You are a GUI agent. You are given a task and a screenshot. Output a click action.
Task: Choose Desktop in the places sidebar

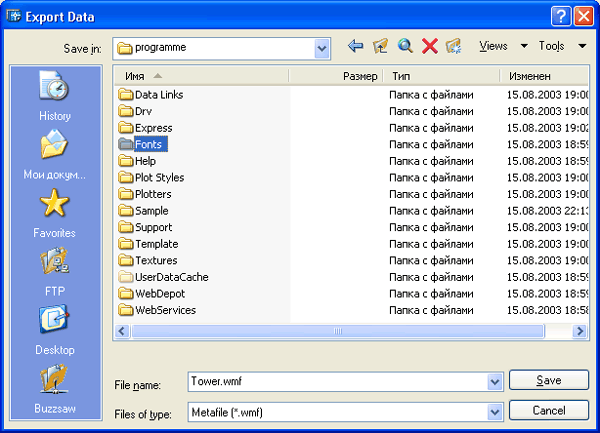55,330
